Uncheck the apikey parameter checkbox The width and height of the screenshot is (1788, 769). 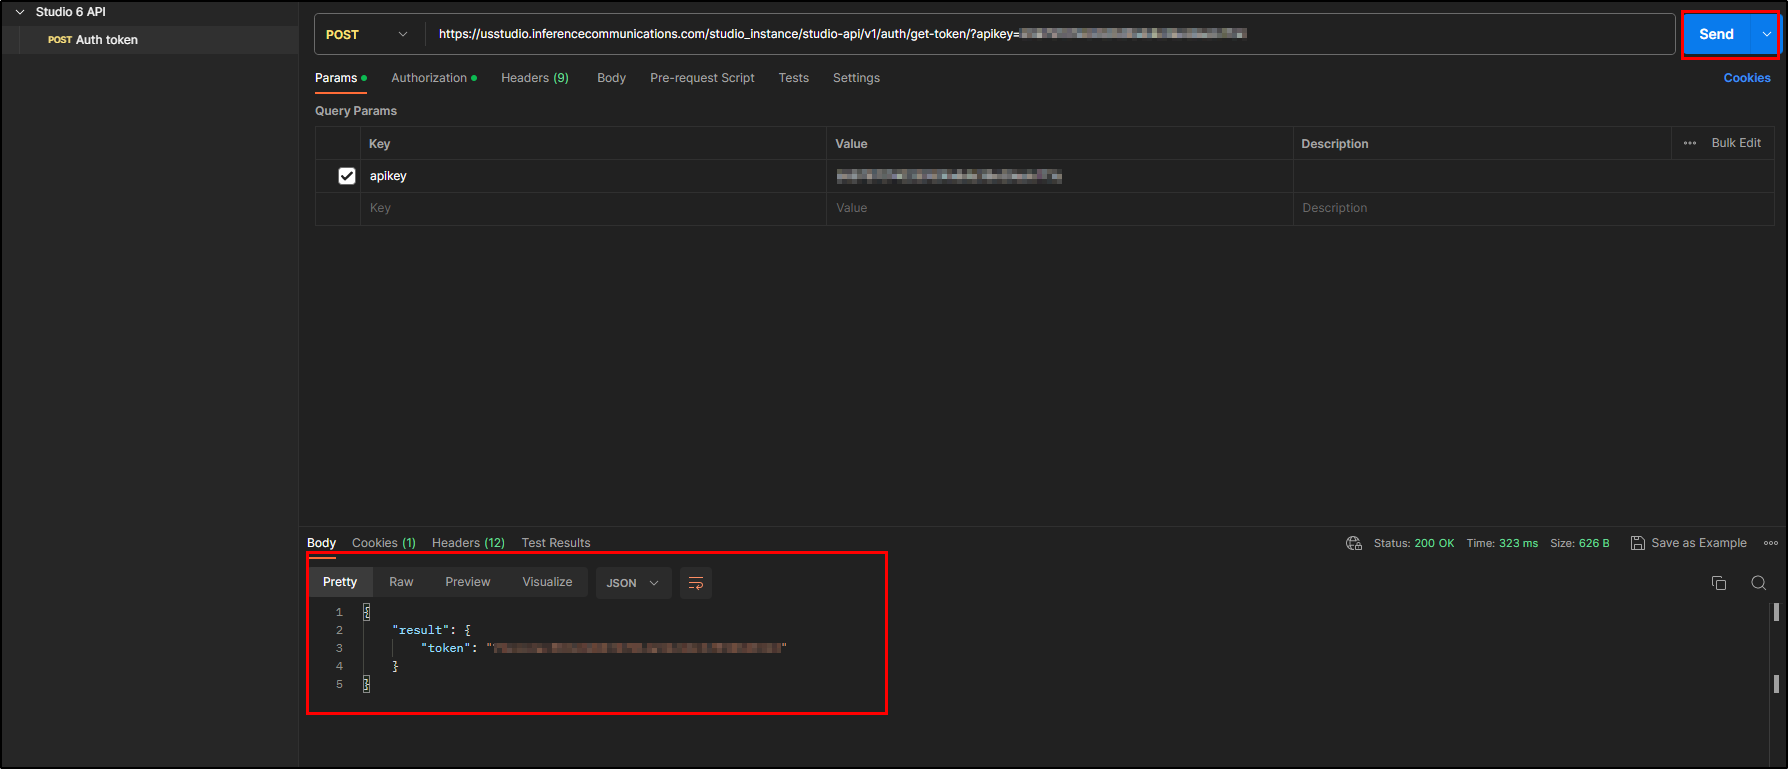click(x=347, y=176)
